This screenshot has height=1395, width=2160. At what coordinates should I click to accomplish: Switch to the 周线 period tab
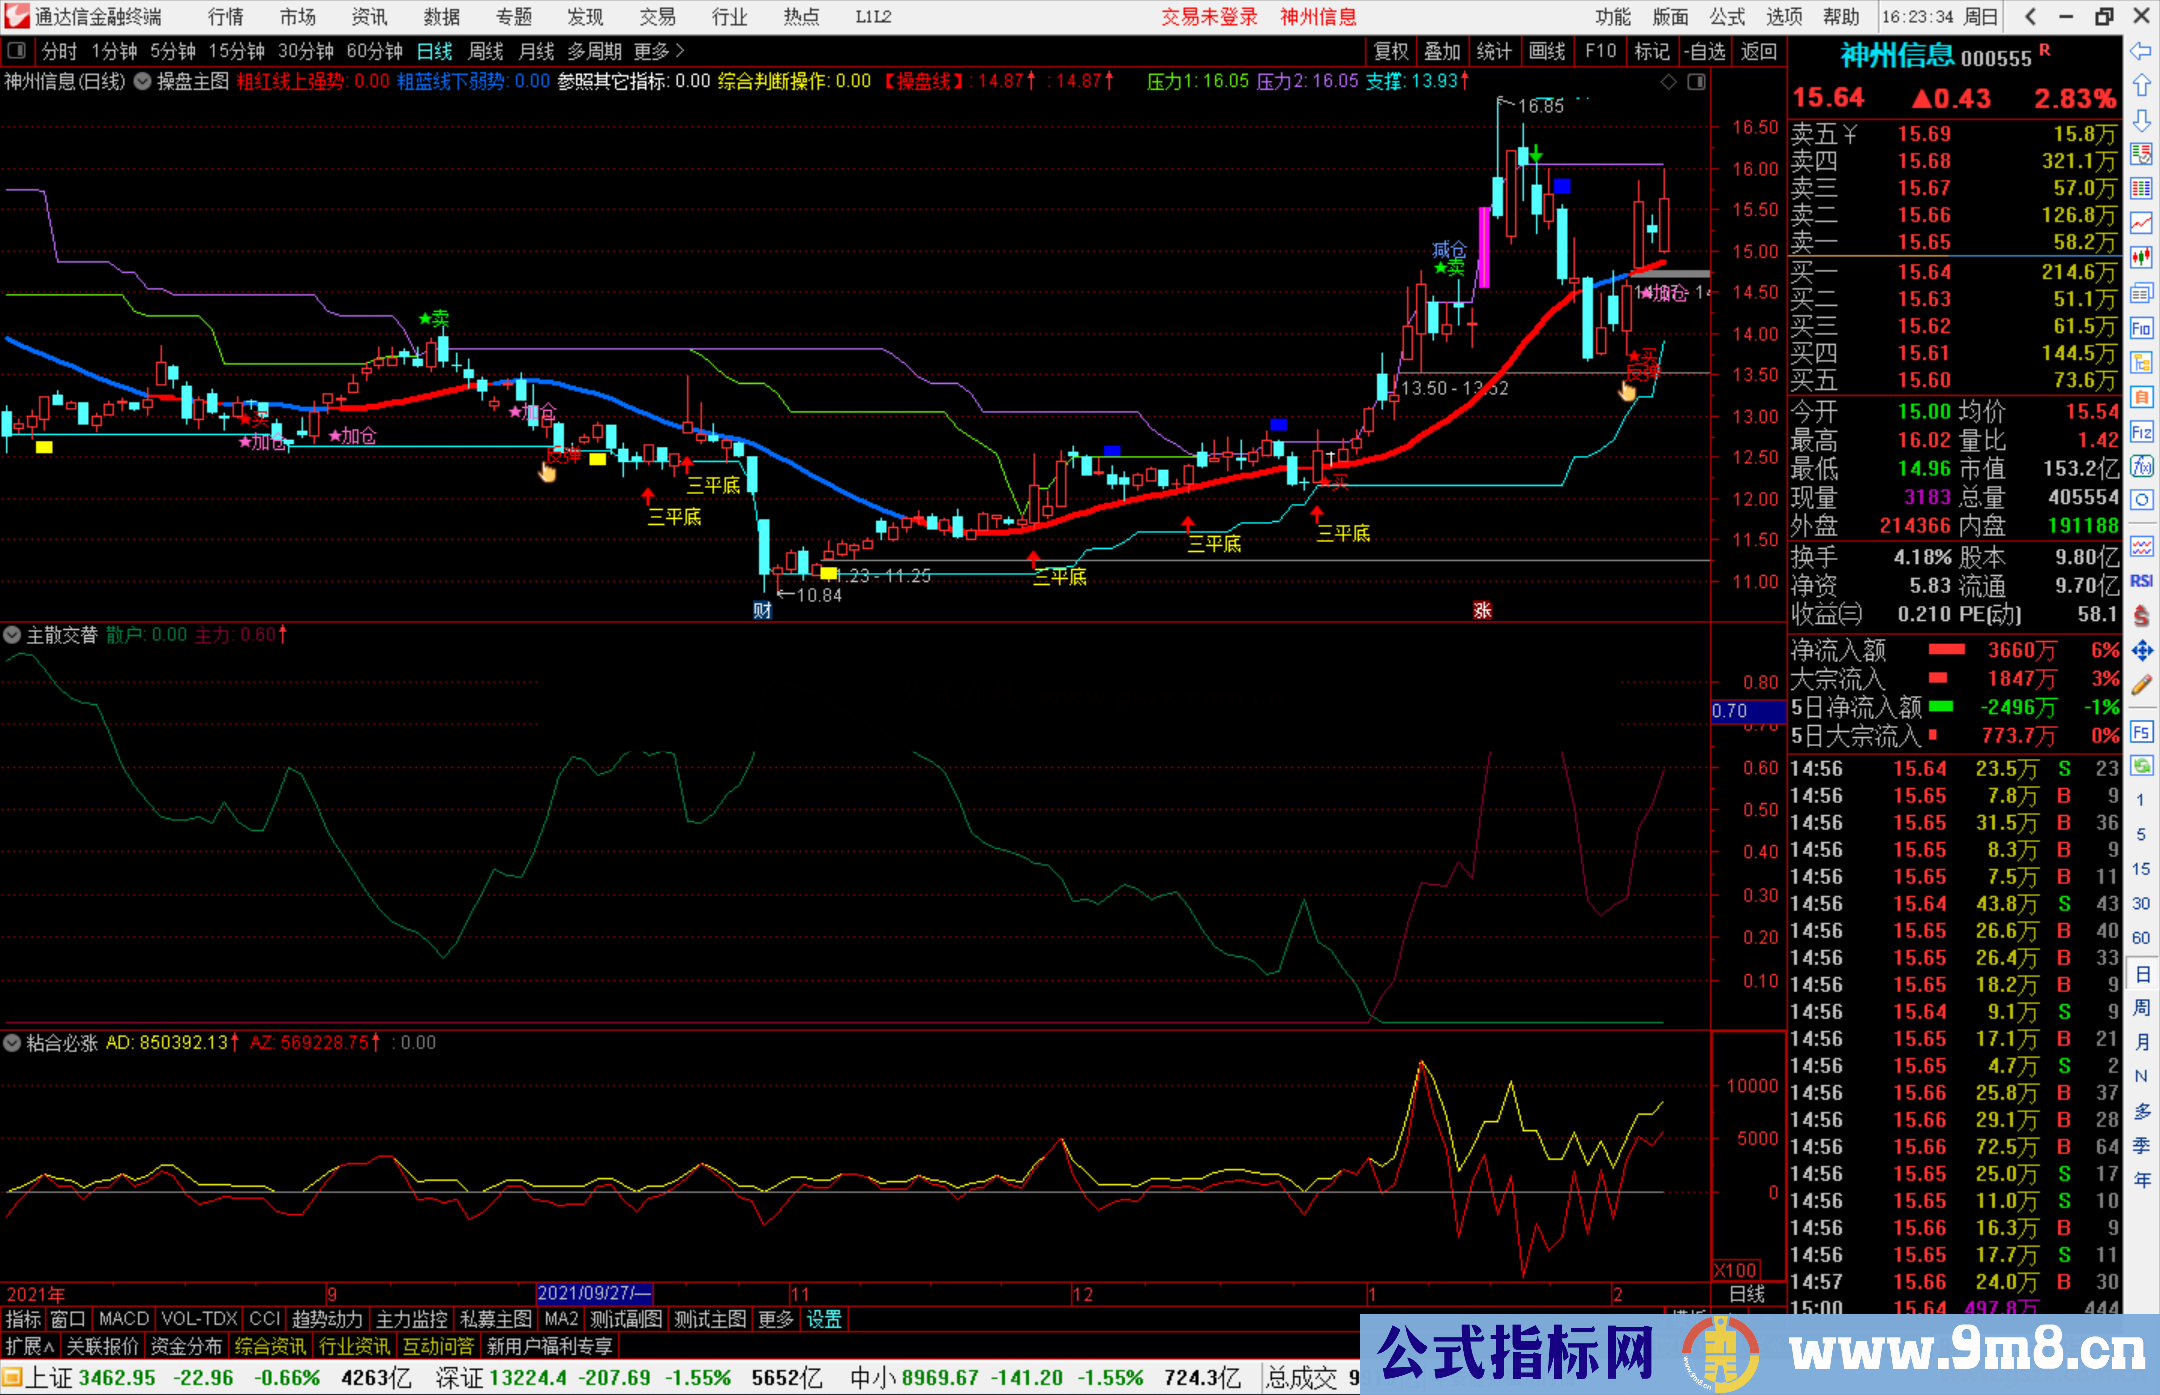[486, 51]
